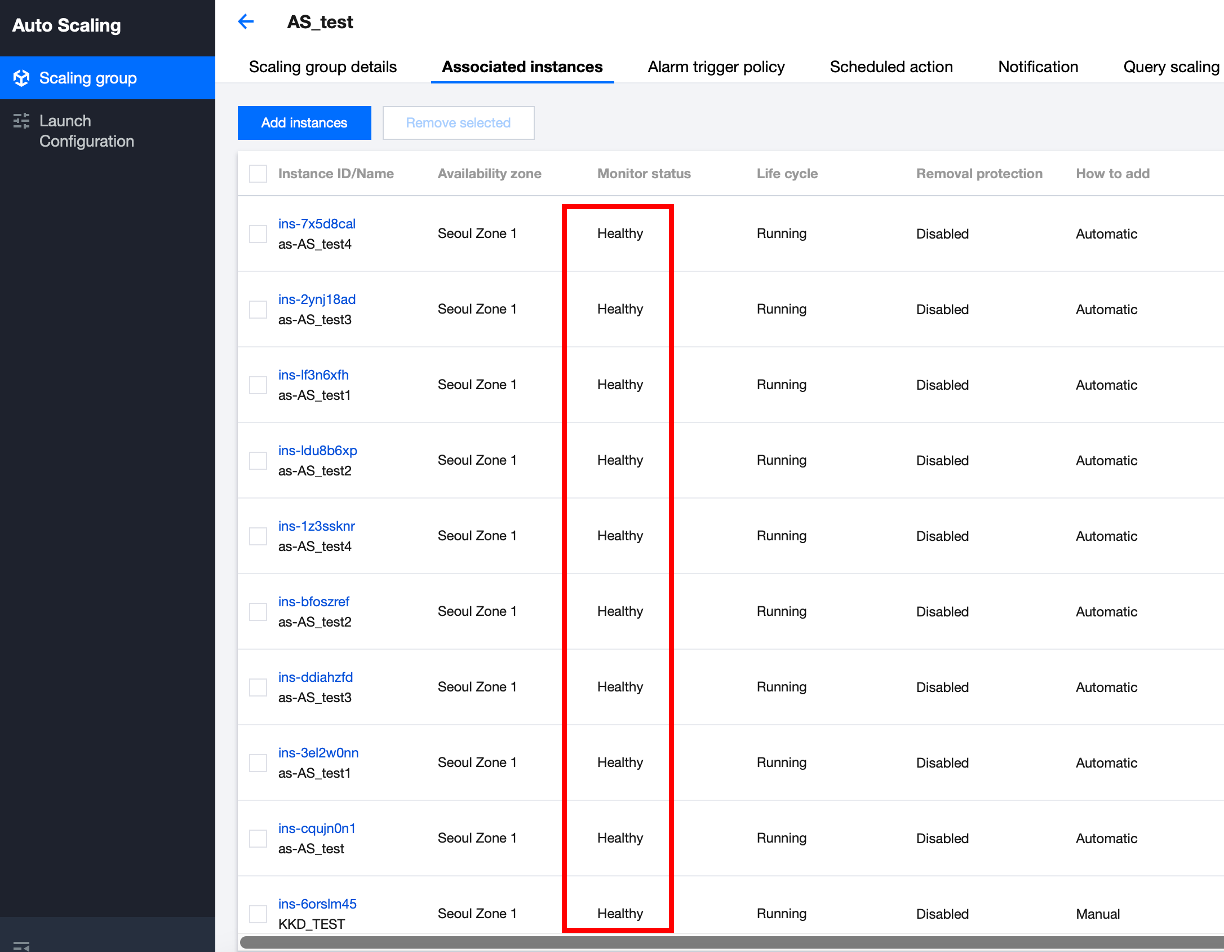Click Running in the ins-2ynj18ad row

782,310
